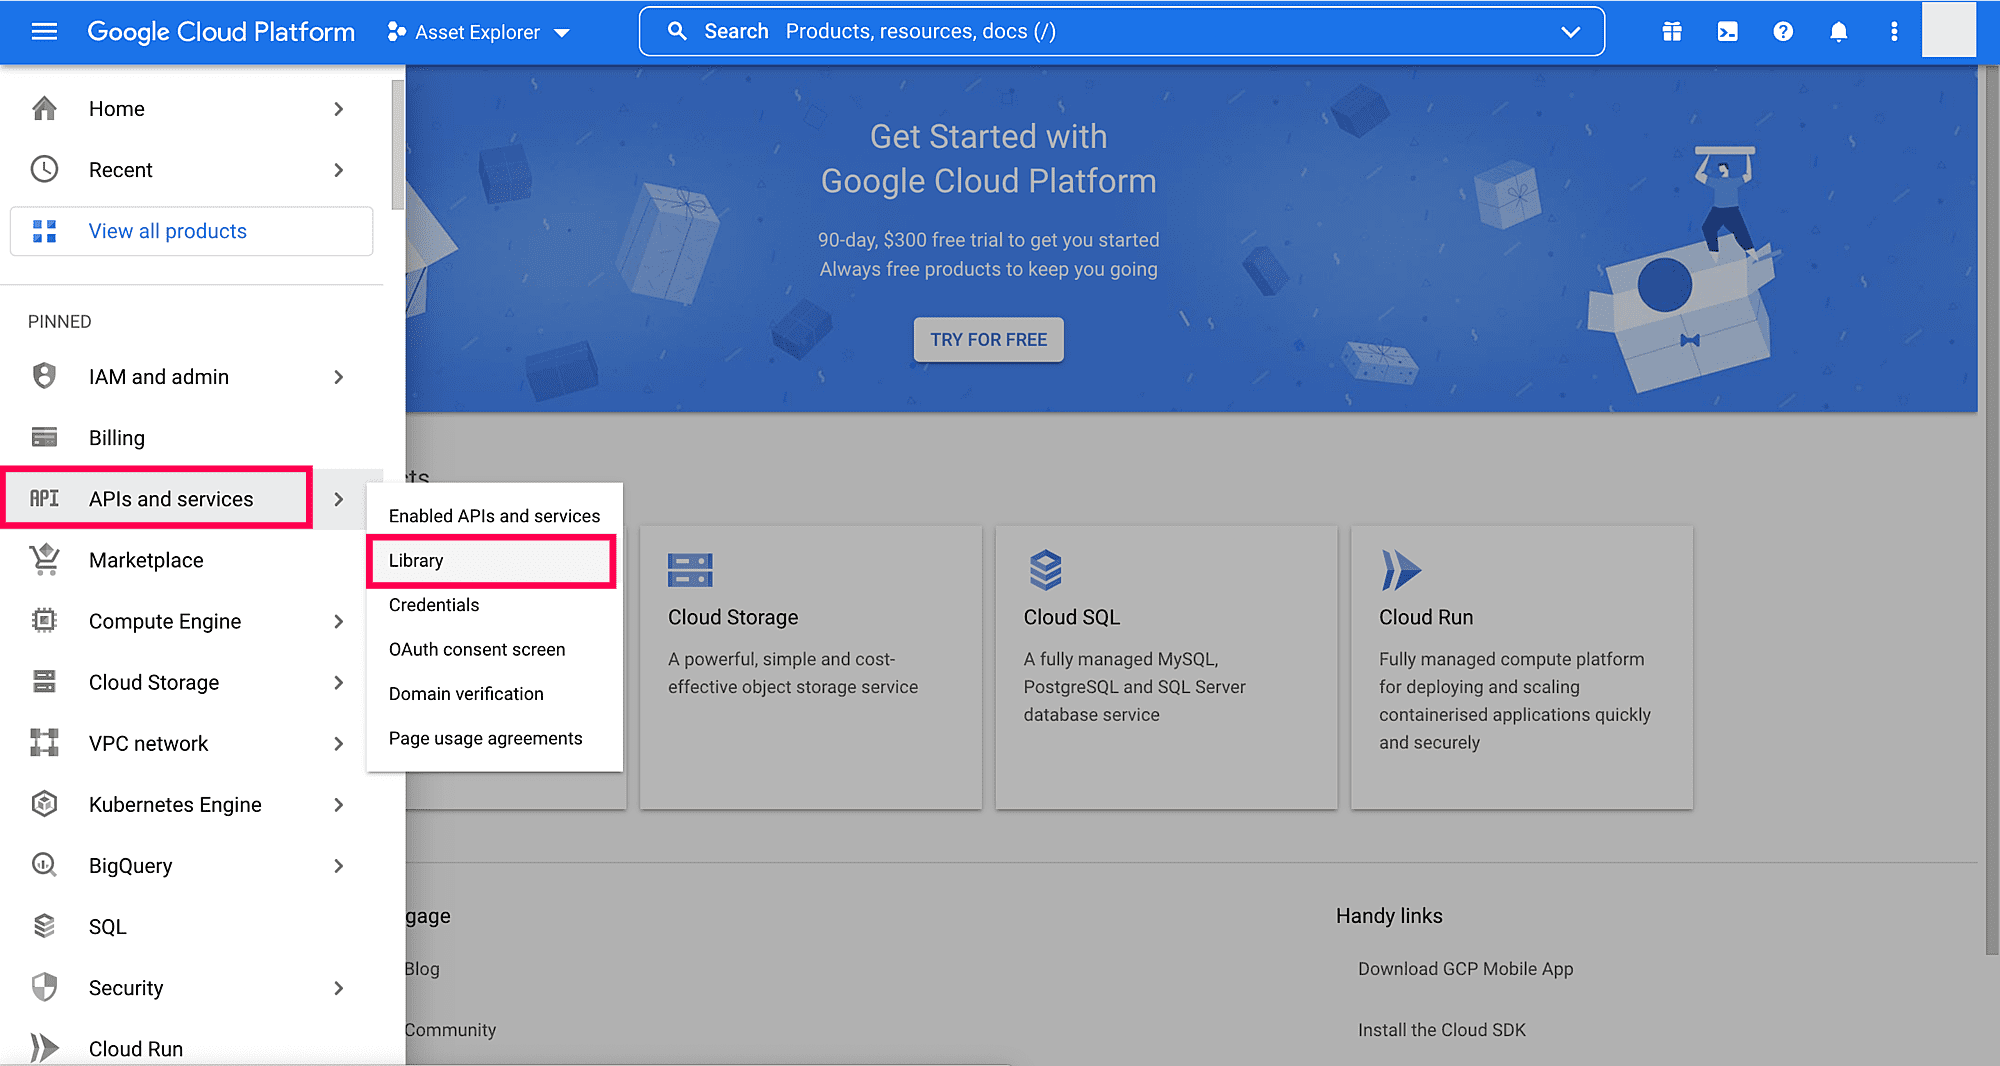Open the three-dot settings menu icon
Viewport: 2000px width, 1066px height.
click(x=1893, y=32)
